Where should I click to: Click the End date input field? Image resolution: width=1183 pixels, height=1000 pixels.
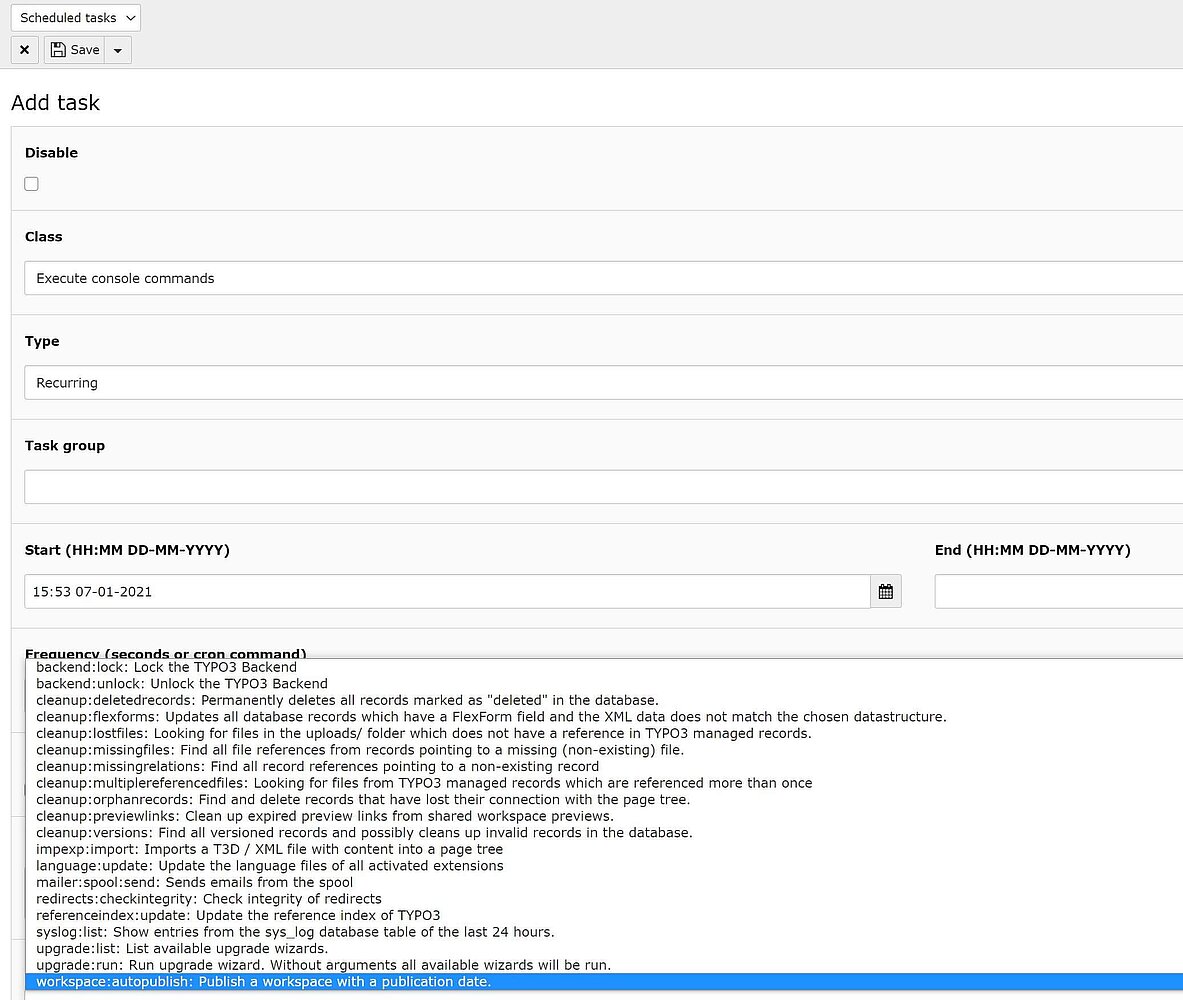1058,591
